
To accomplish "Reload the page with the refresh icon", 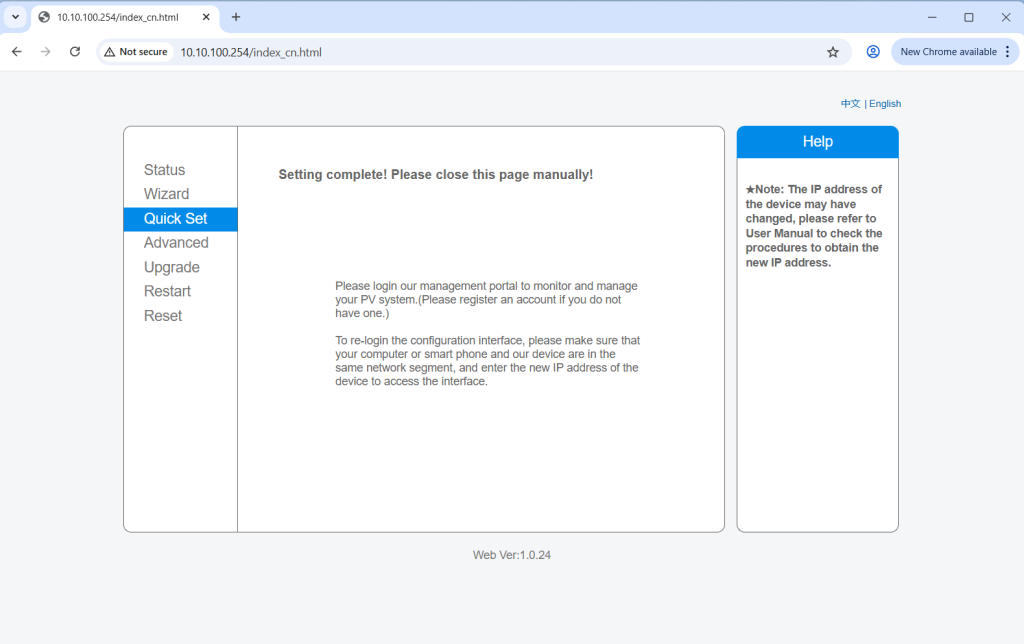I will coord(75,52).
